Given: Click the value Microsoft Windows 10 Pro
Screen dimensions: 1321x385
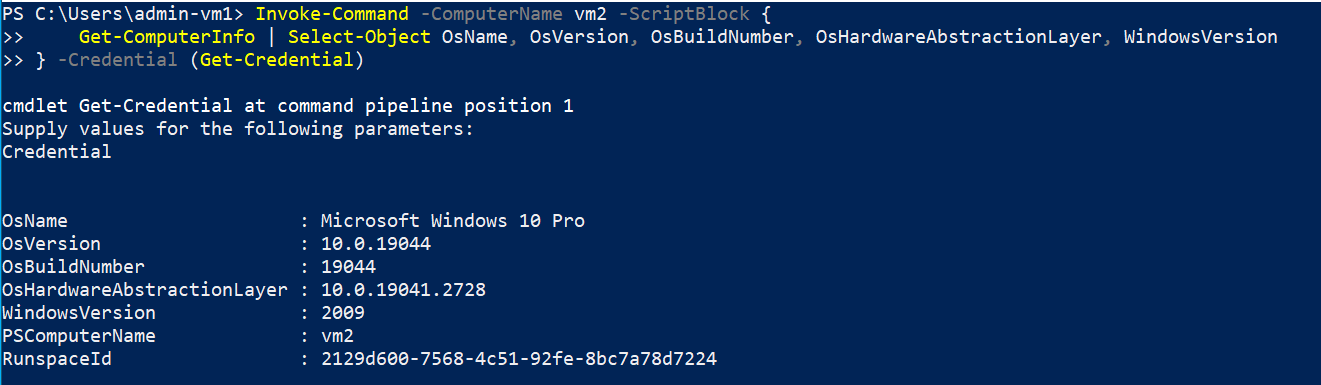Looking at the screenshot, I should [x=453, y=221].
